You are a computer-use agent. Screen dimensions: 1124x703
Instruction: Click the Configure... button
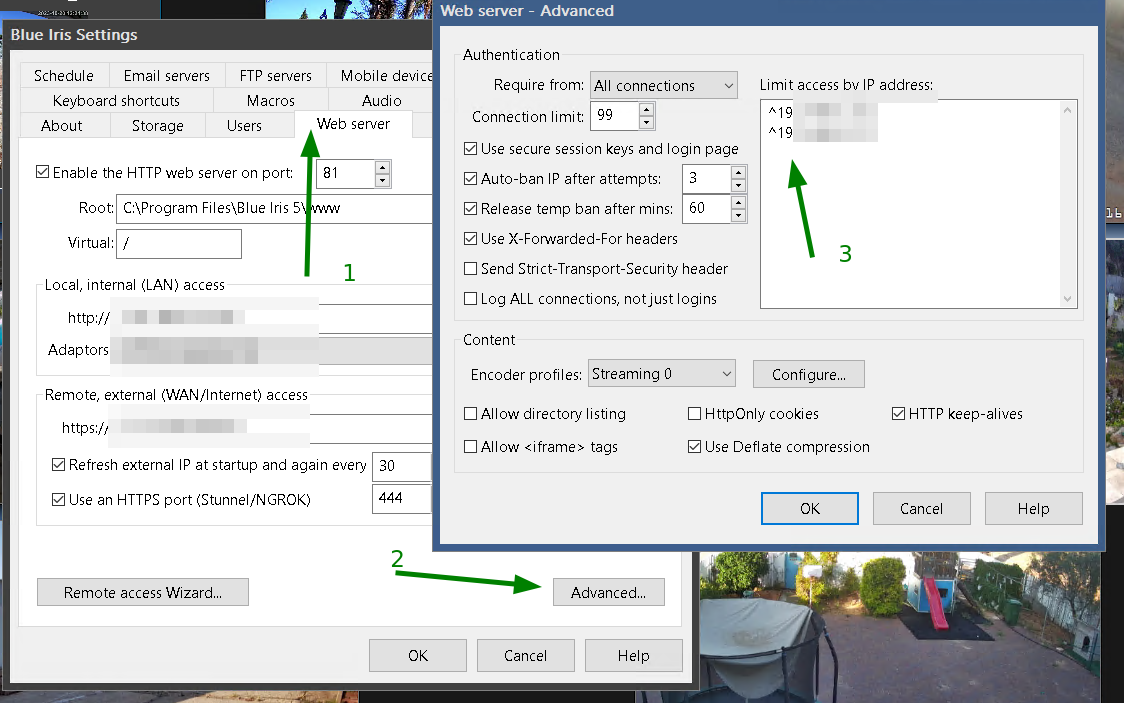coord(808,374)
